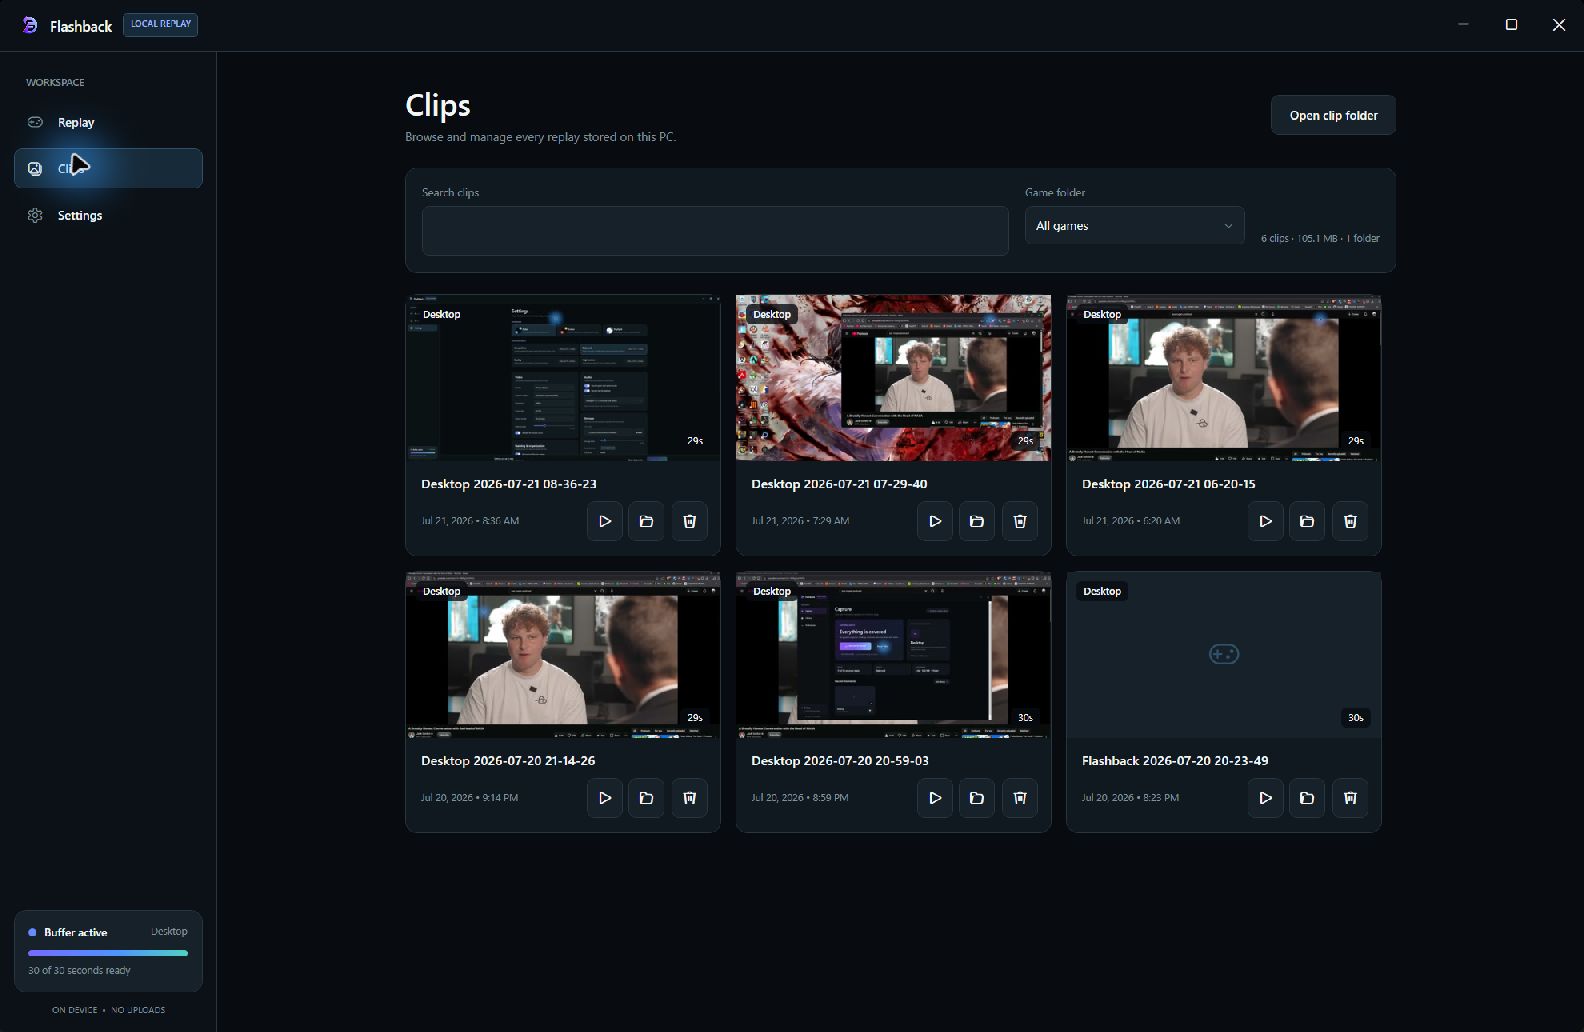This screenshot has height=1032, width=1584.
Task: Click the title Flashback 2026-07-20 20-23-49
Action: pyautogui.click(x=1175, y=761)
